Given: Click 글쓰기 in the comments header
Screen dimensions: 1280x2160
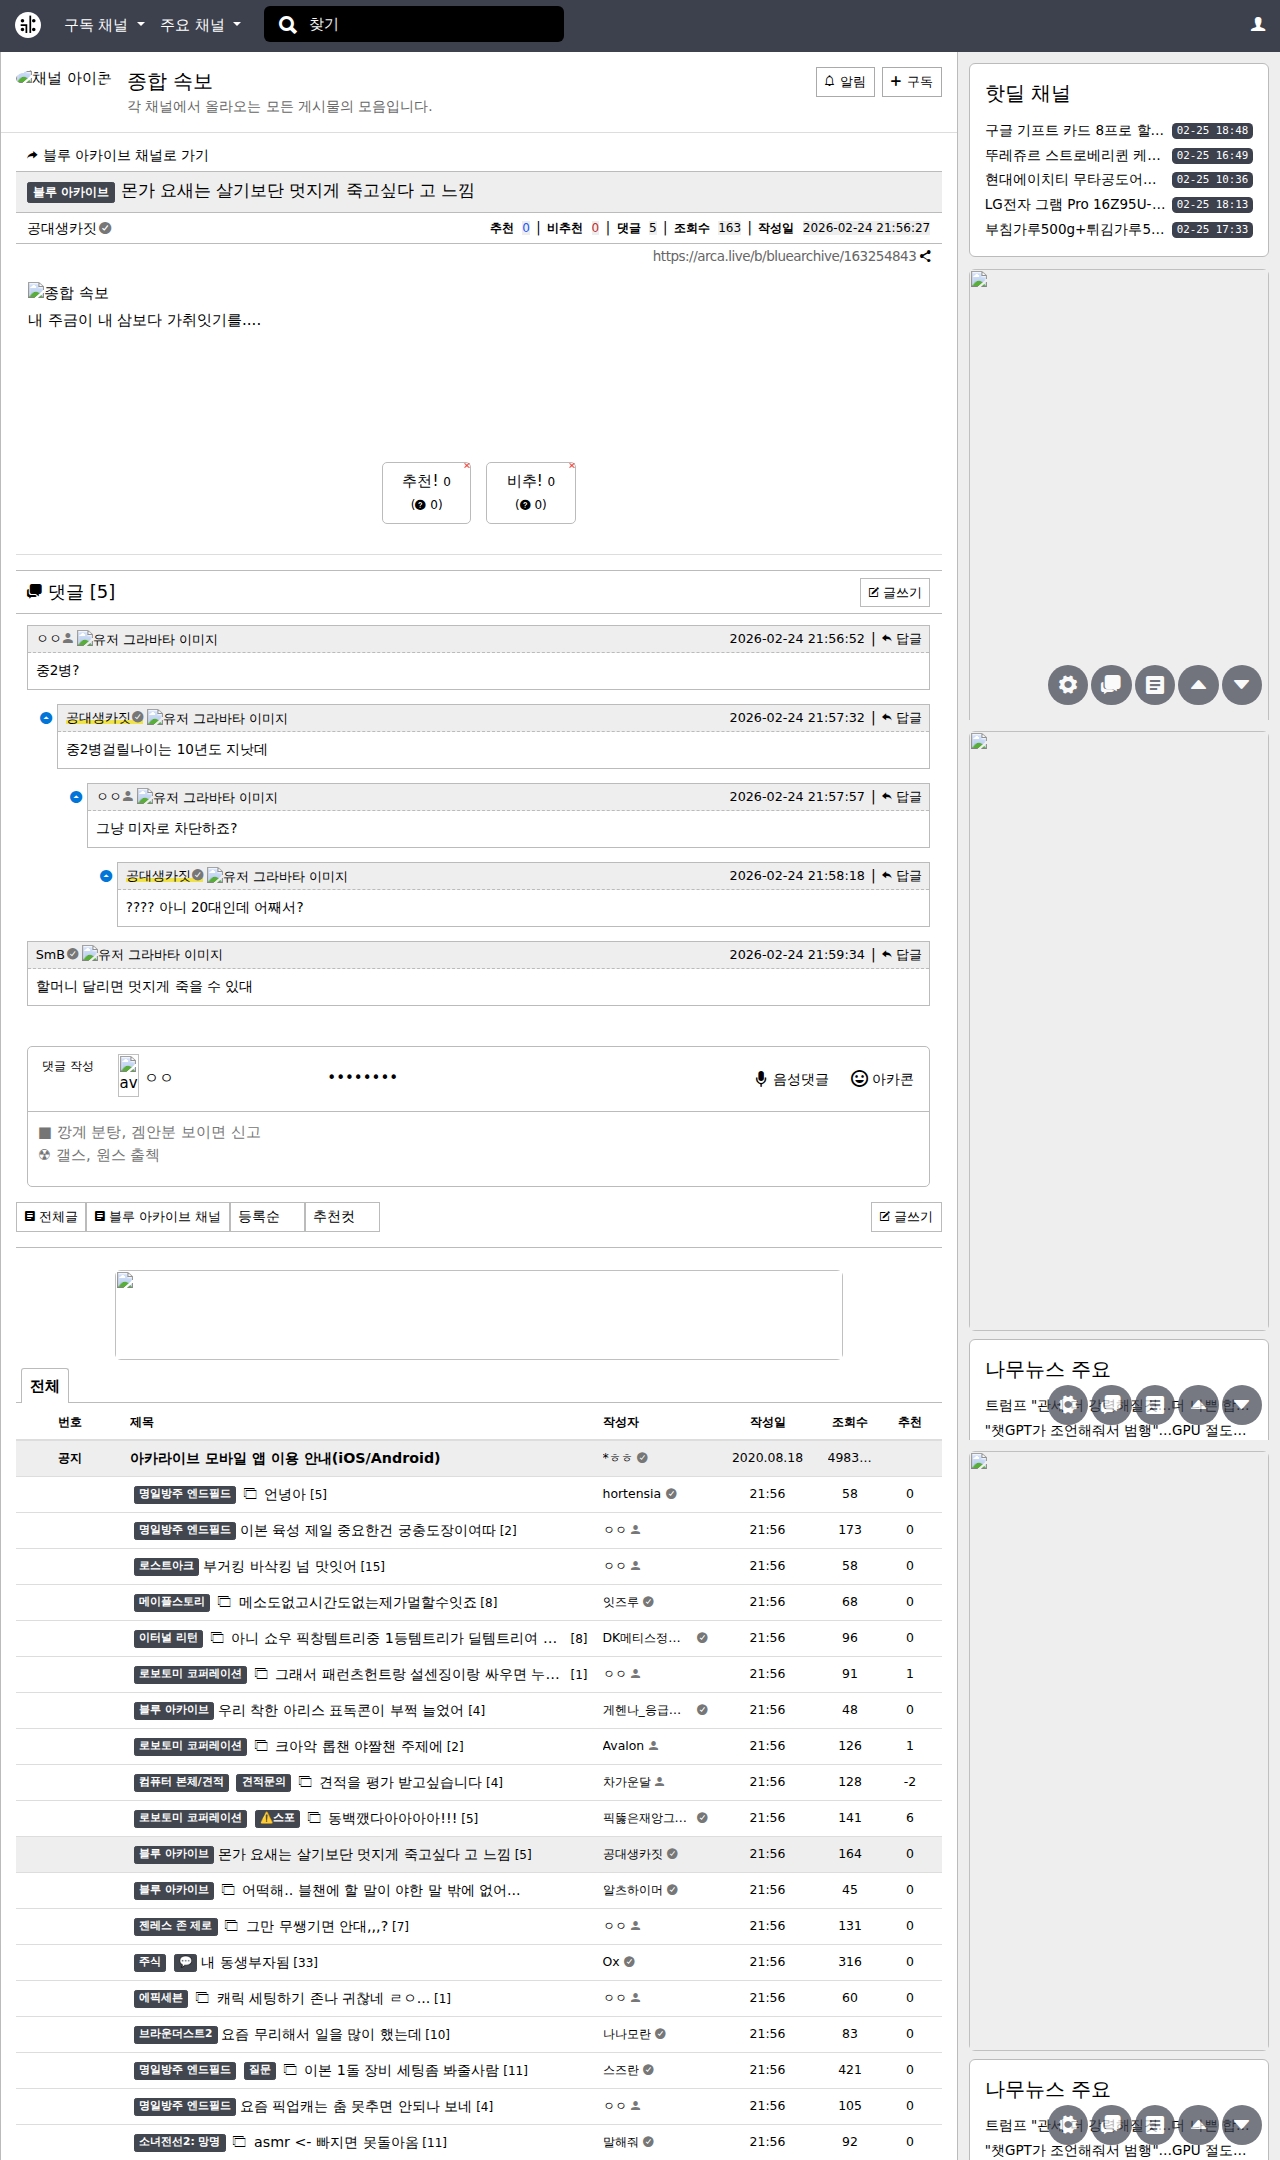Looking at the screenshot, I should click(895, 593).
